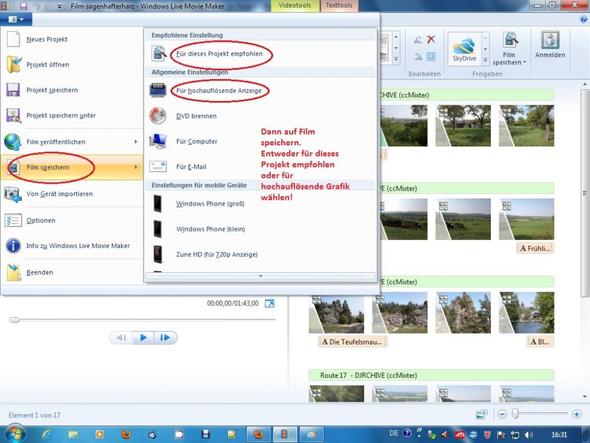Click zoom in plus button
The height and width of the screenshot is (443, 590).
[576, 414]
